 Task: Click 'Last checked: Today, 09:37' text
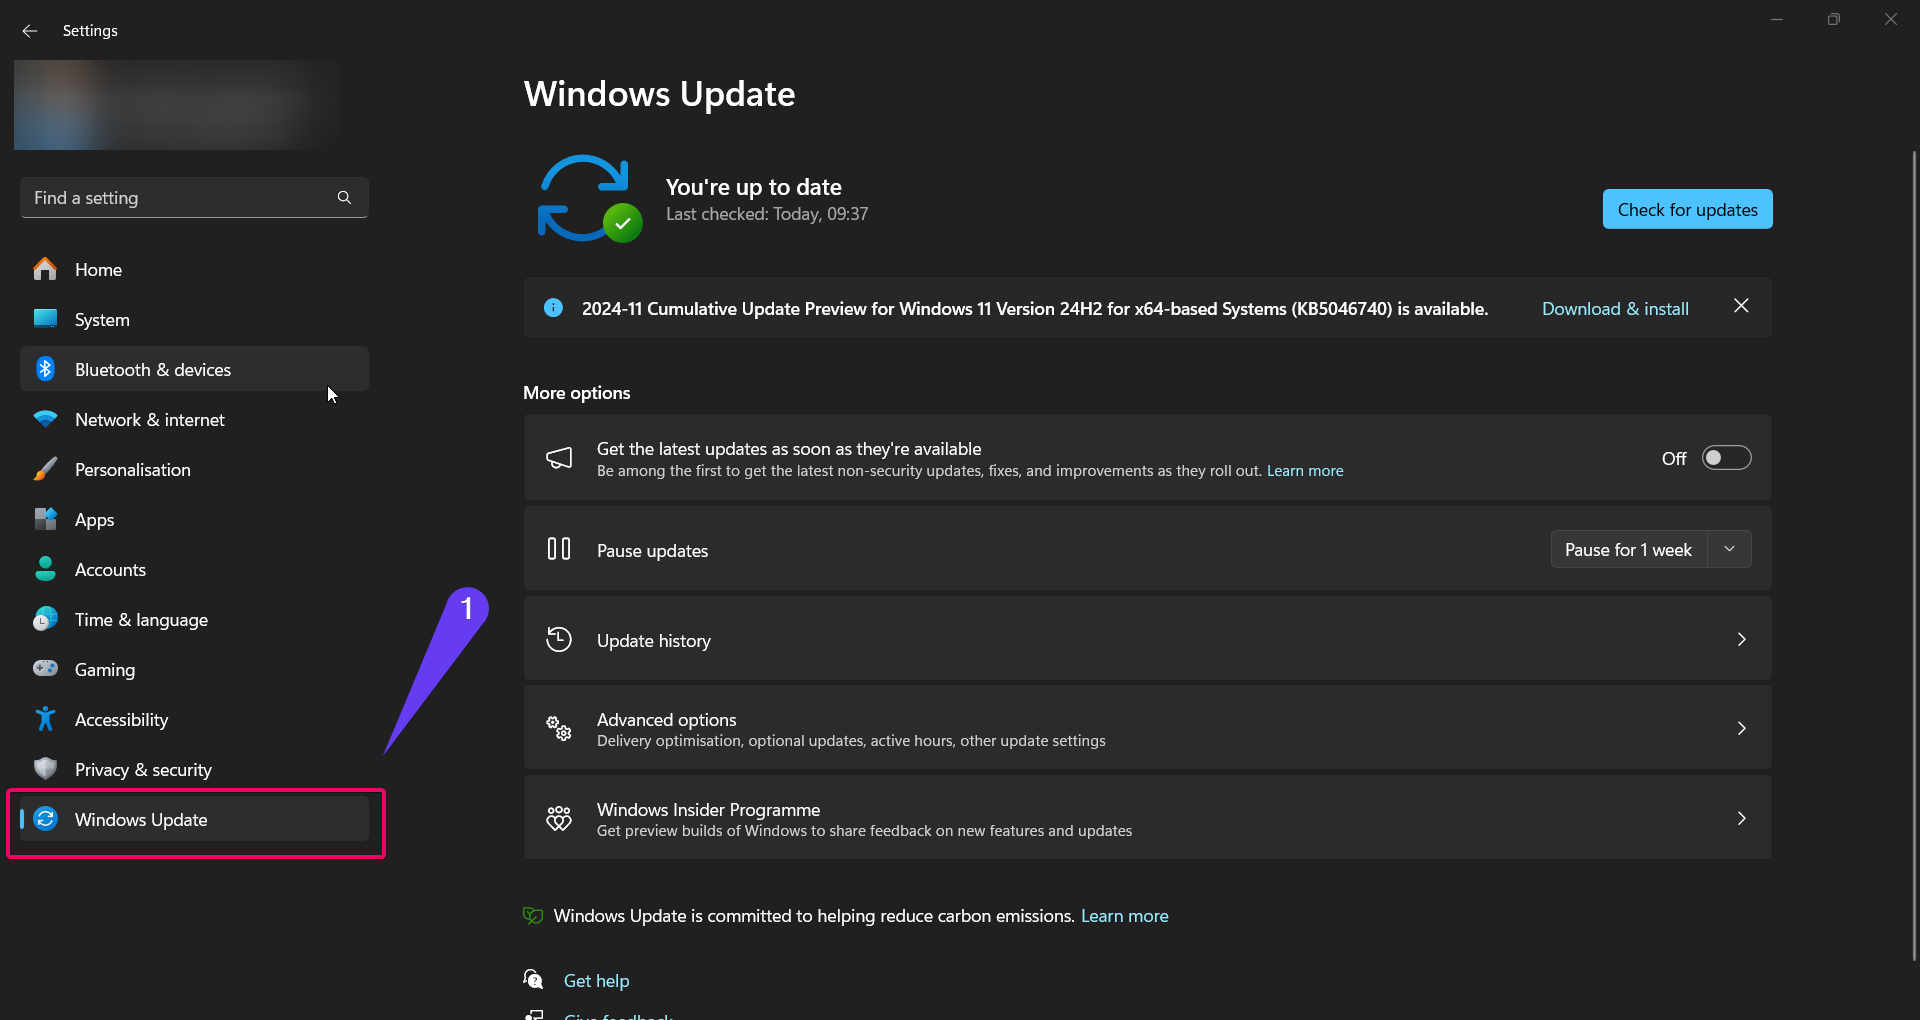767,214
